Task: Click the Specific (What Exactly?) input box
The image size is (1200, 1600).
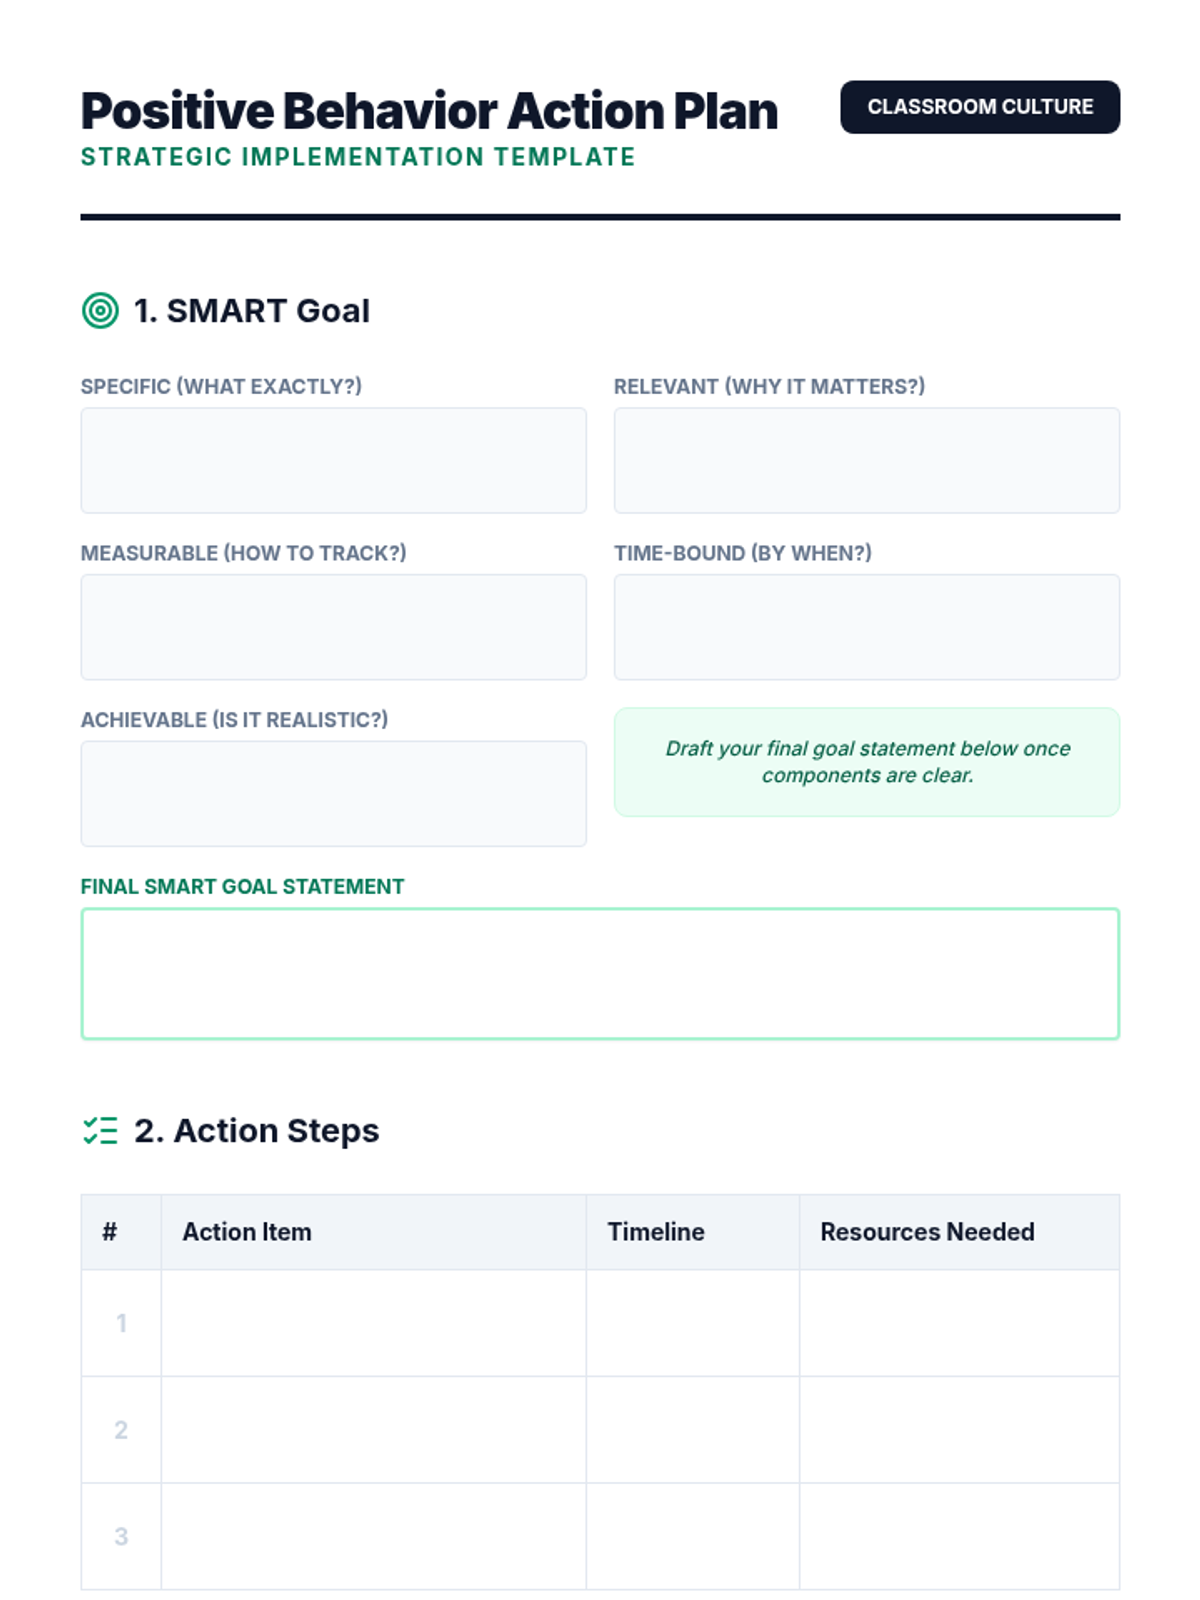Action: (333, 460)
